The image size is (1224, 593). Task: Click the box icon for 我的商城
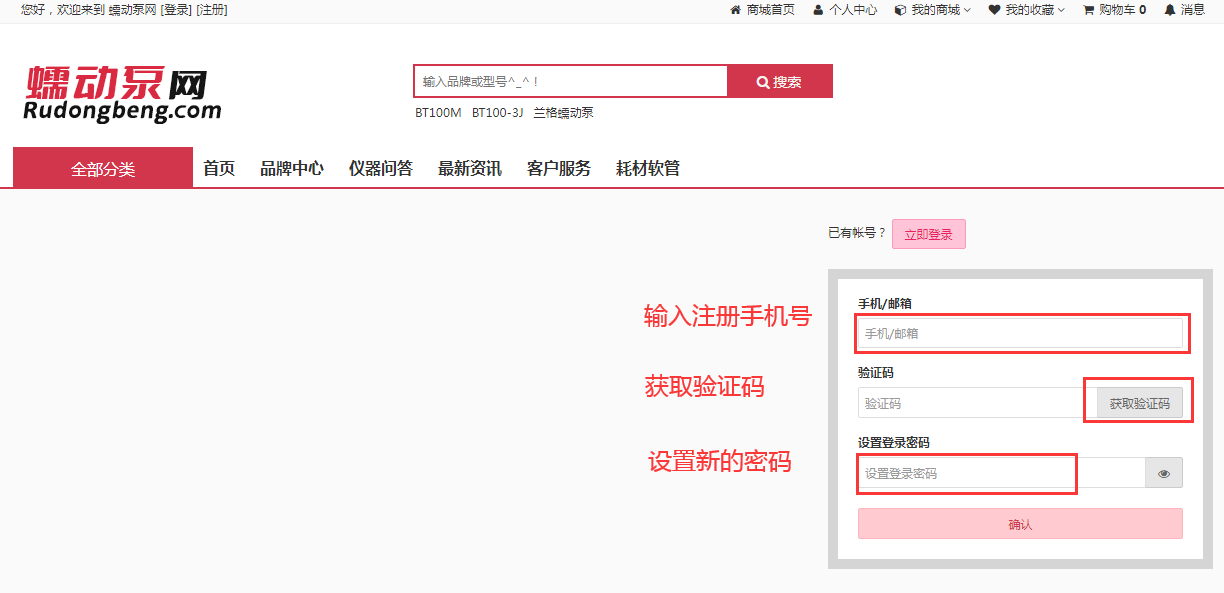pos(898,10)
